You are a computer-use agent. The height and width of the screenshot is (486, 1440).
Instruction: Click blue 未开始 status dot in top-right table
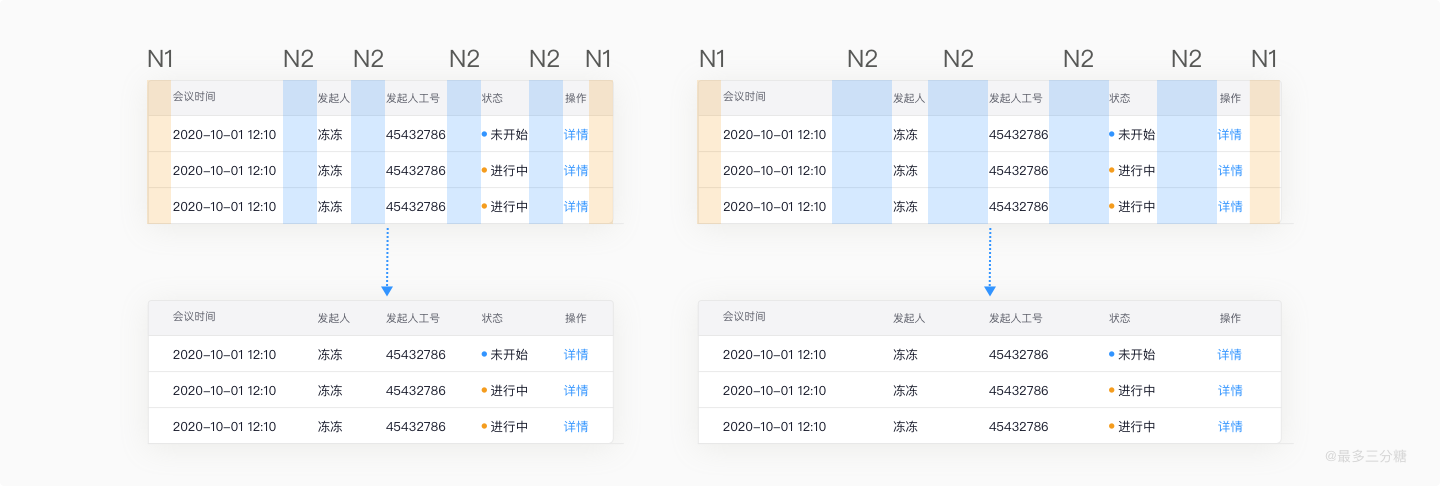1112,133
